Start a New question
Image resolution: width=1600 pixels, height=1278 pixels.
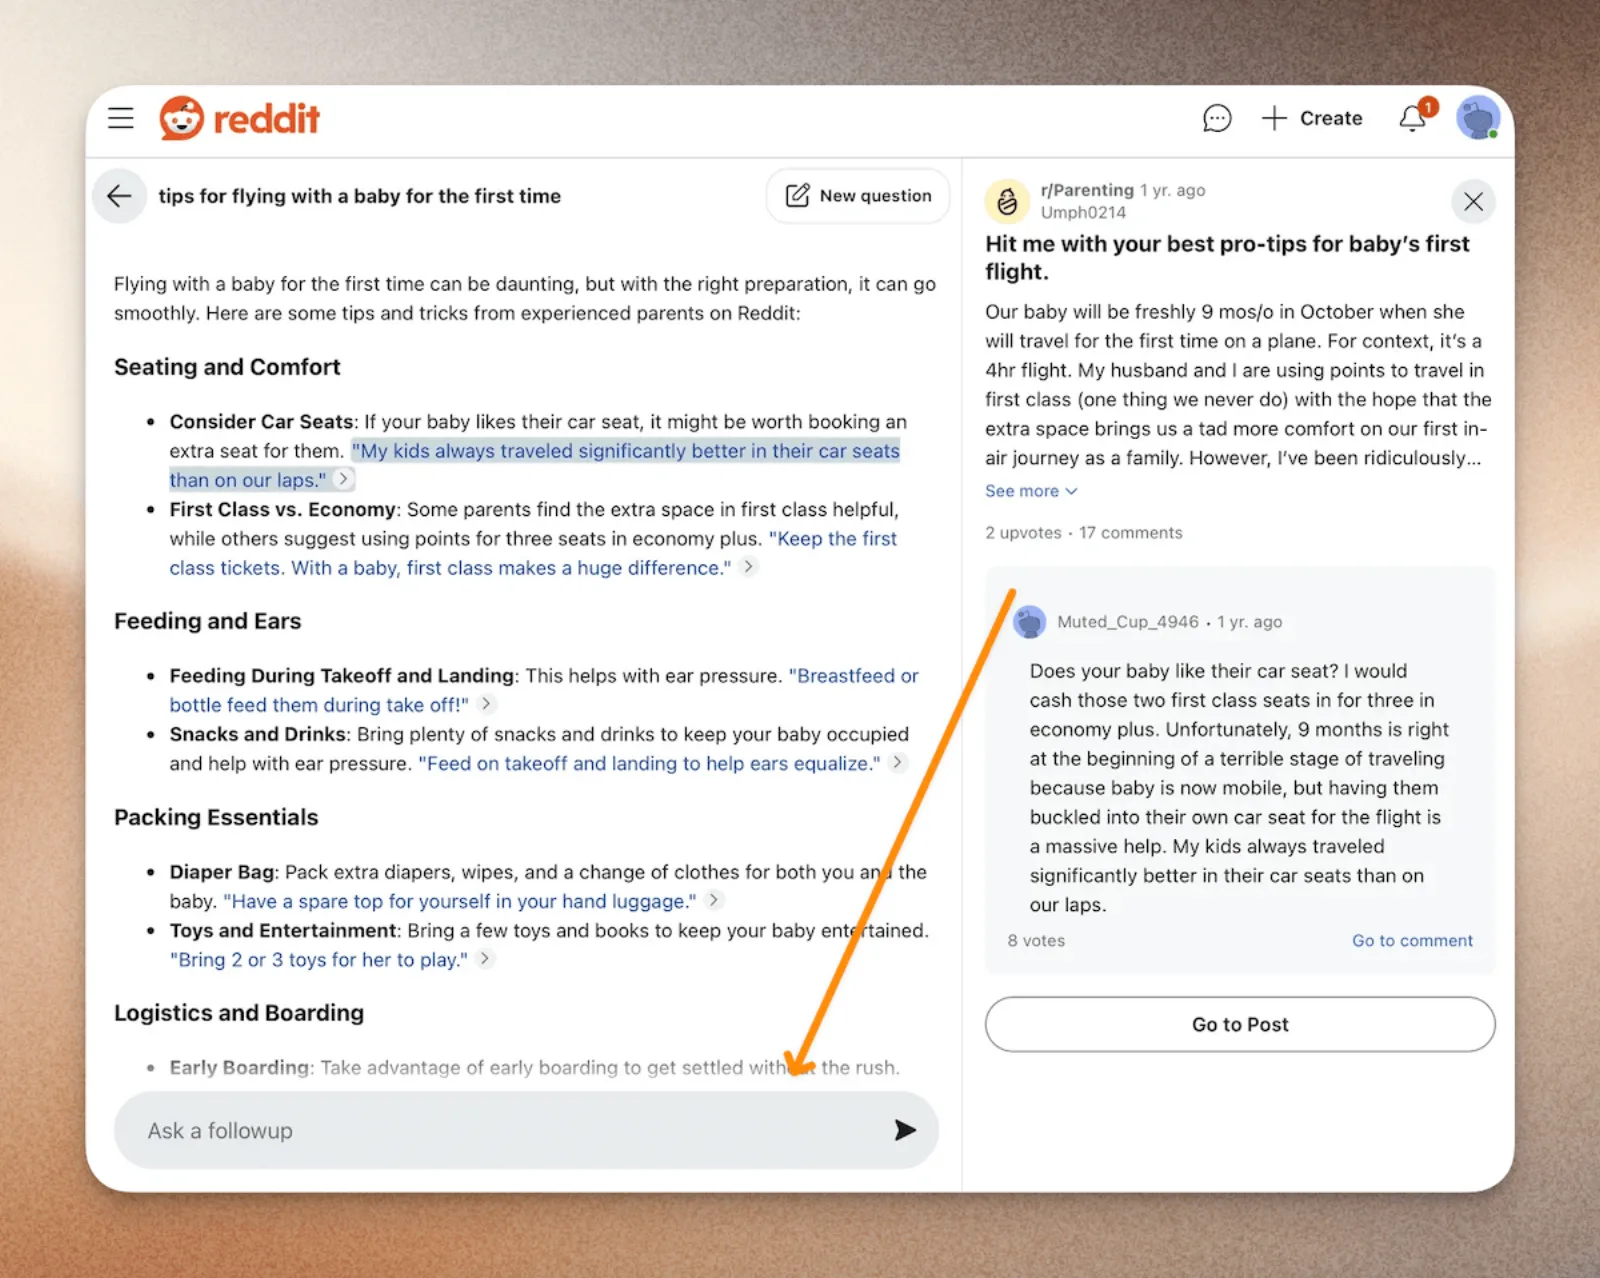tap(858, 196)
